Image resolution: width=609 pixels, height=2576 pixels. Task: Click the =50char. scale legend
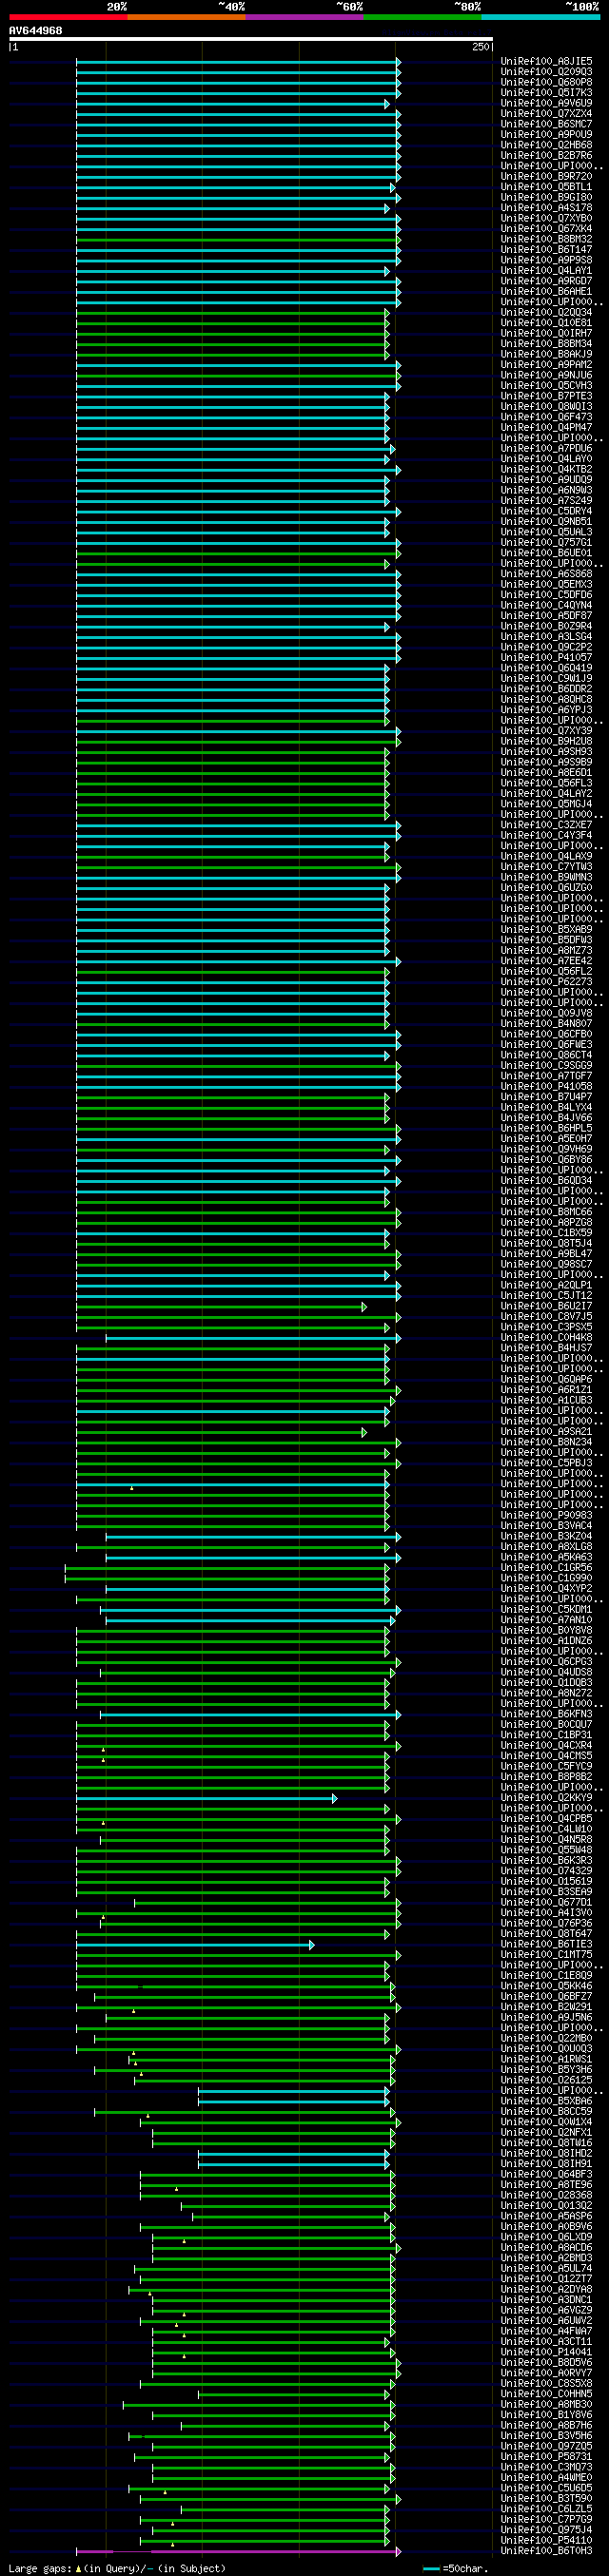click(456, 2569)
